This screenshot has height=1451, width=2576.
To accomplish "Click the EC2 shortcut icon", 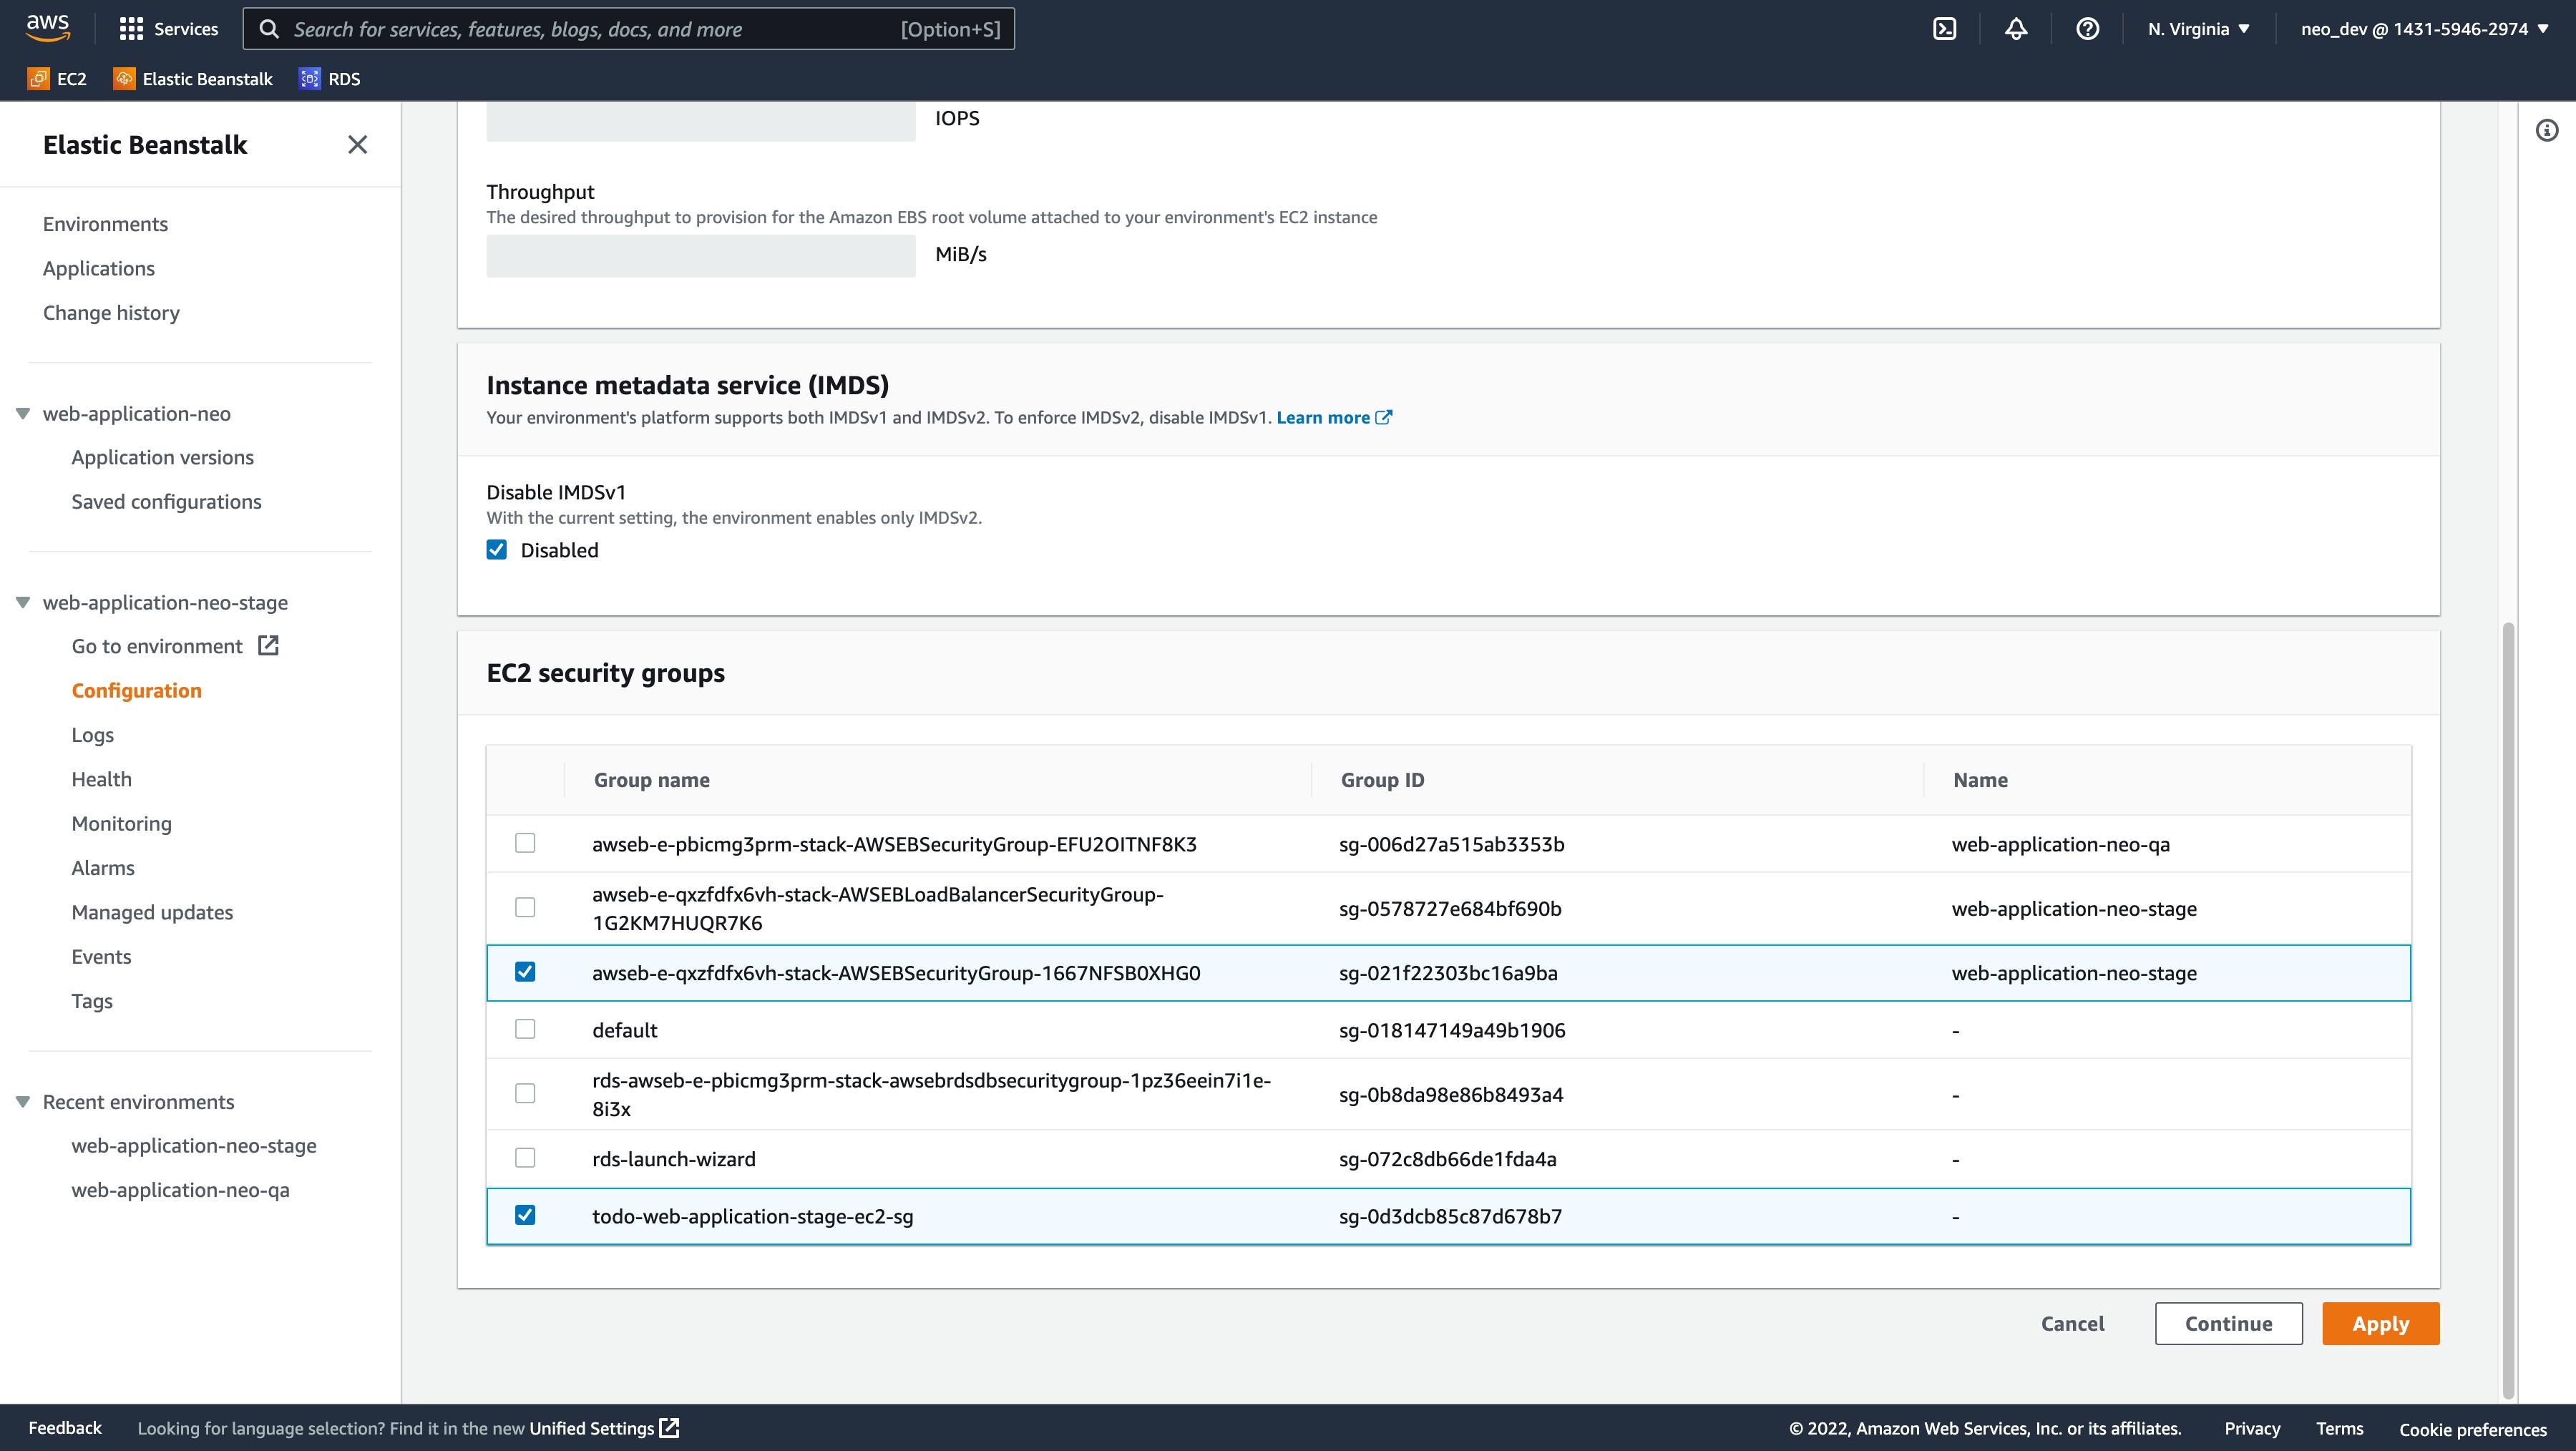I will tap(38, 79).
